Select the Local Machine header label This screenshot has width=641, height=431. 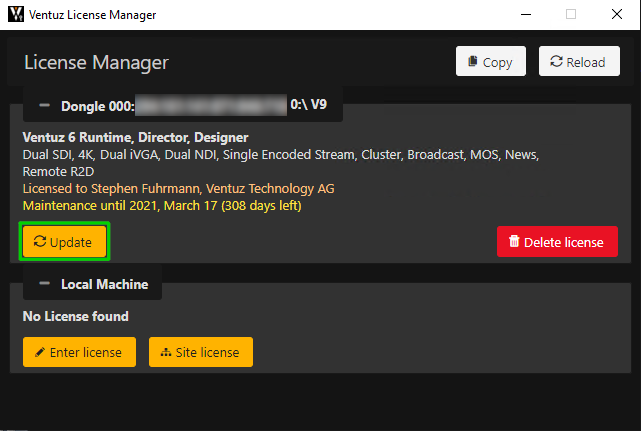[x=104, y=284]
